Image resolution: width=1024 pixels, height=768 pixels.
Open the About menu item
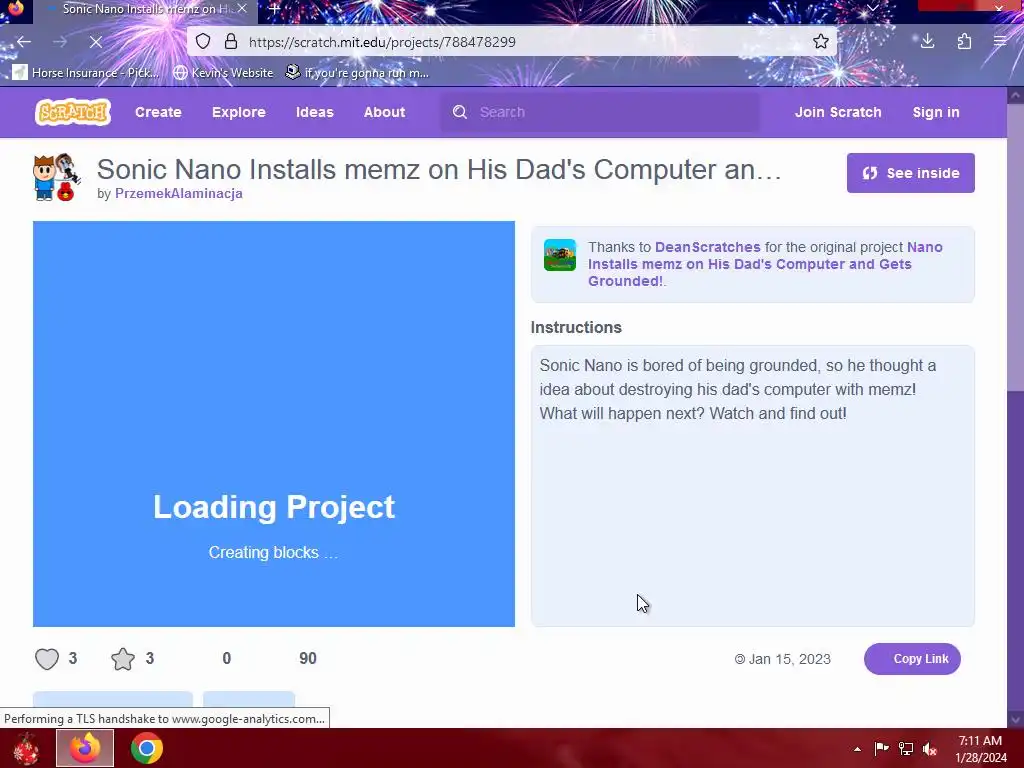[384, 112]
